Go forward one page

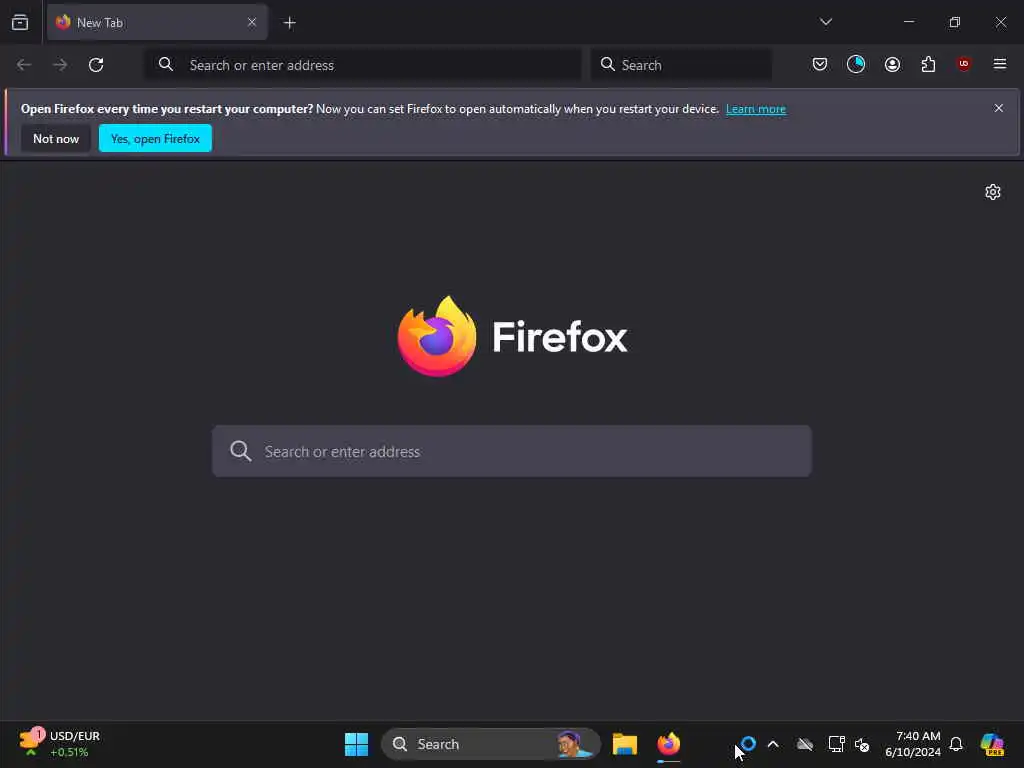(x=60, y=65)
